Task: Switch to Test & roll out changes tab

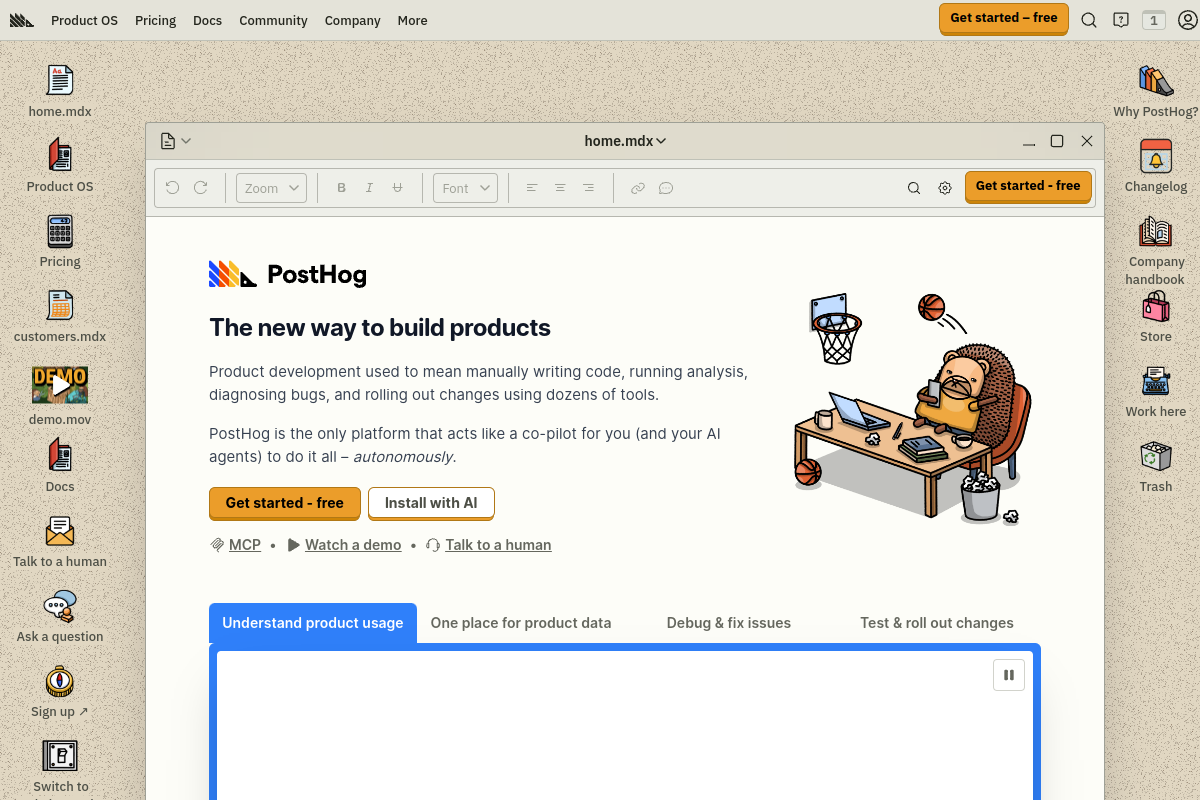Action: 937,623
